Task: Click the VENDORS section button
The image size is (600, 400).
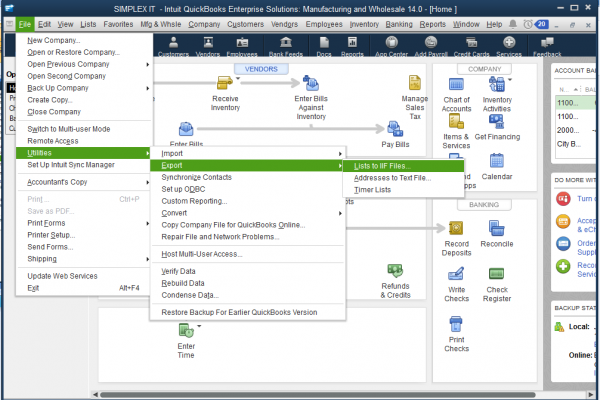Action: pos(261,69)
